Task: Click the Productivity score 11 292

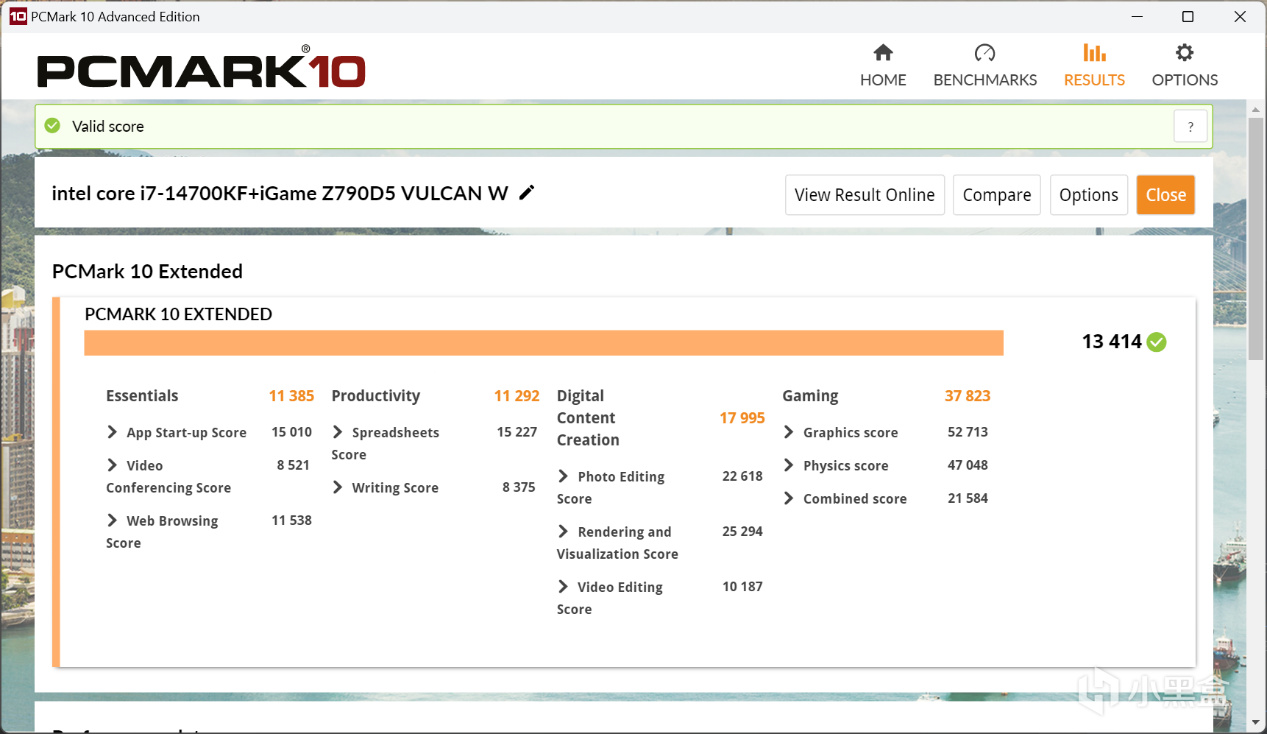Action: pyautogui.click(x=517, y=396)
